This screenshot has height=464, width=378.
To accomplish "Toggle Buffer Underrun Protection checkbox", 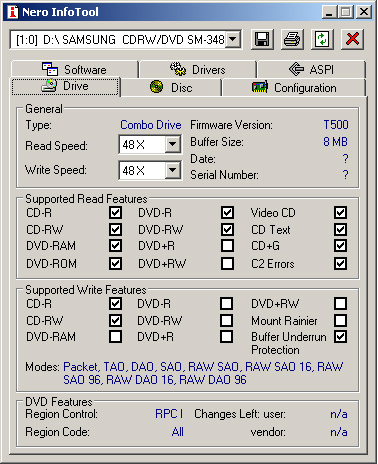I will click(340, 337).
